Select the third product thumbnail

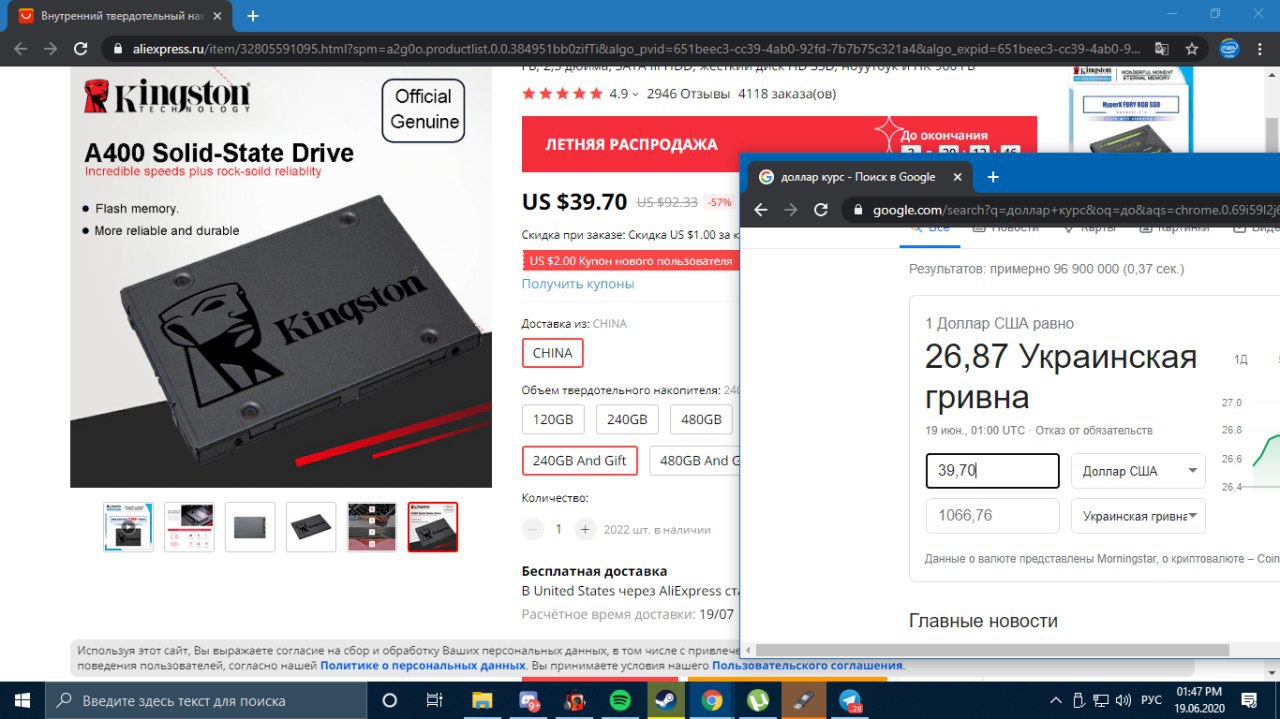(x=250, y=527)
